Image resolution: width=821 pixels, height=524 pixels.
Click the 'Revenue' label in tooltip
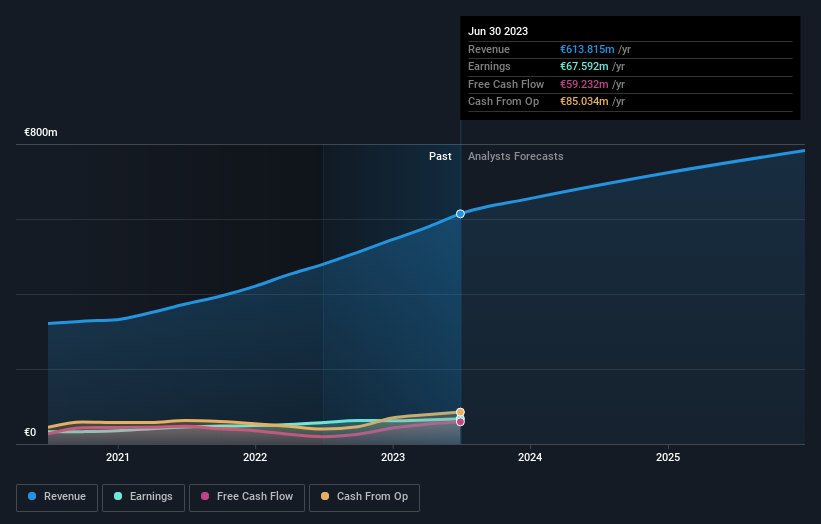[x=489, y=49]
